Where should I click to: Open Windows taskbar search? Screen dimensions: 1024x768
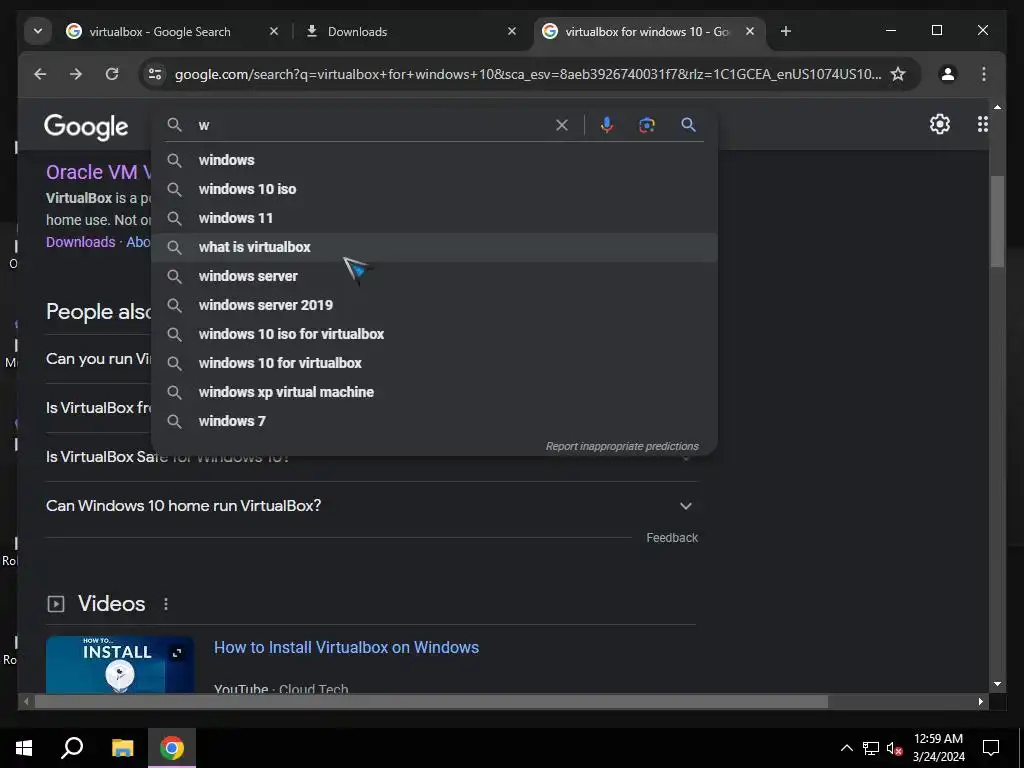[x=72, y=748]
